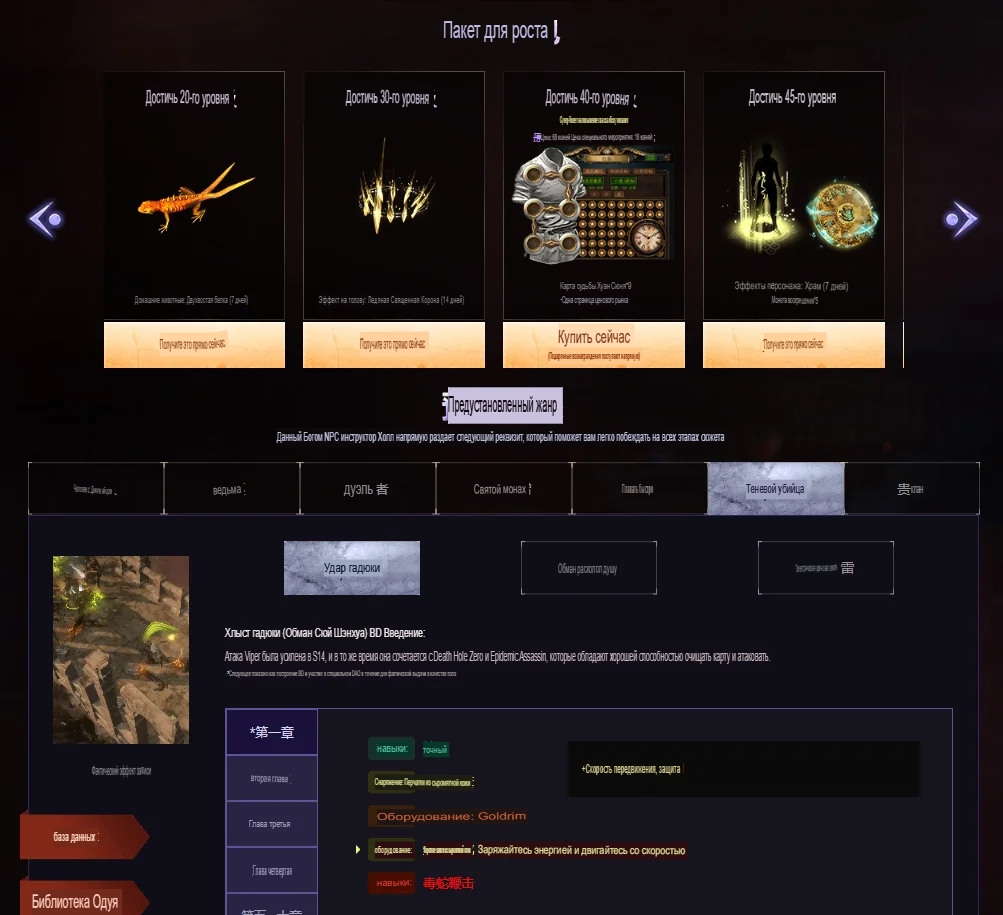Expand the Глава третья chapter

[272, 824]
